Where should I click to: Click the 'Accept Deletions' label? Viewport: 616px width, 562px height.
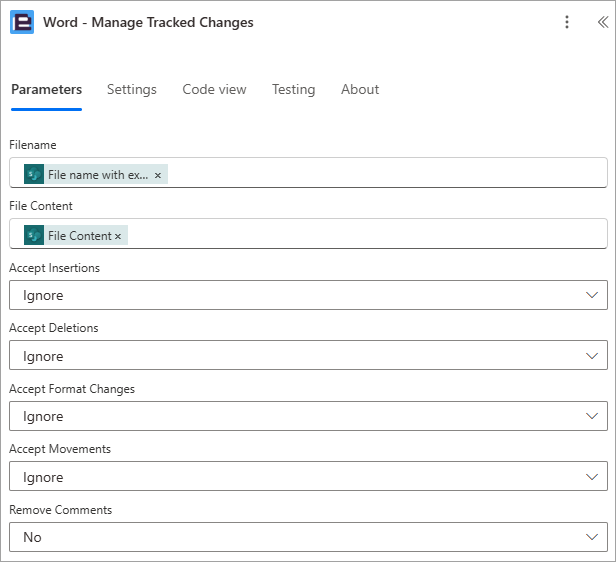pyautogui.click(x=54, y=328)
